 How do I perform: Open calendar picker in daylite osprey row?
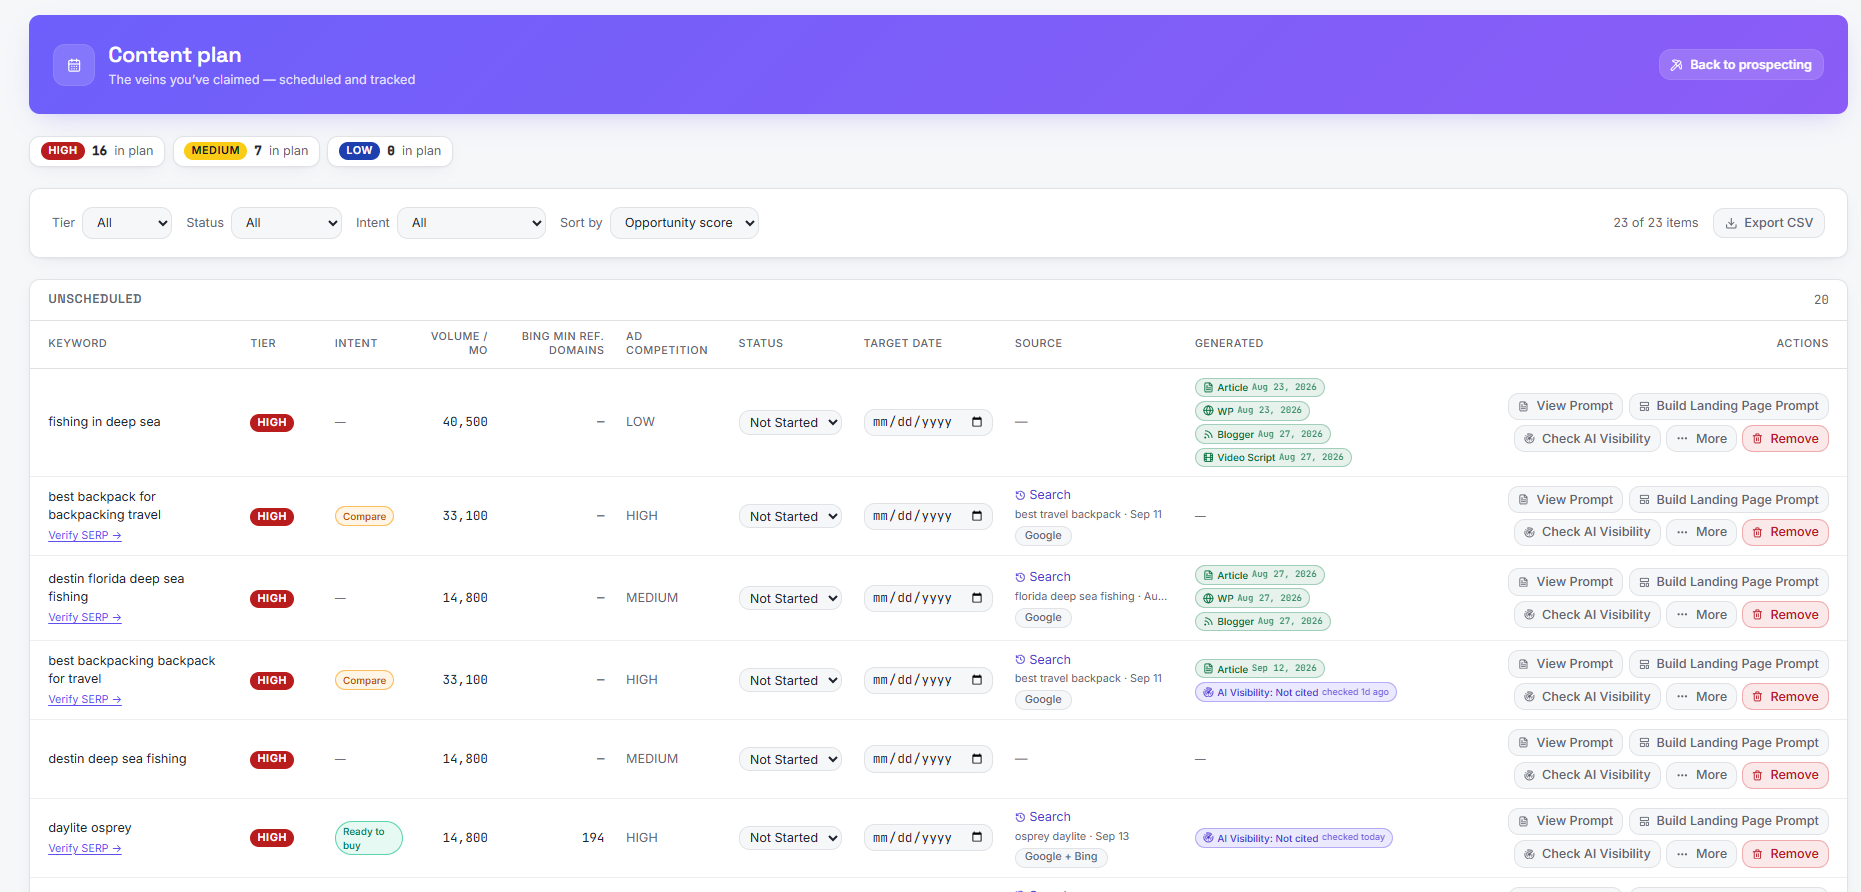pyautogui.click(x=977, y=838)
